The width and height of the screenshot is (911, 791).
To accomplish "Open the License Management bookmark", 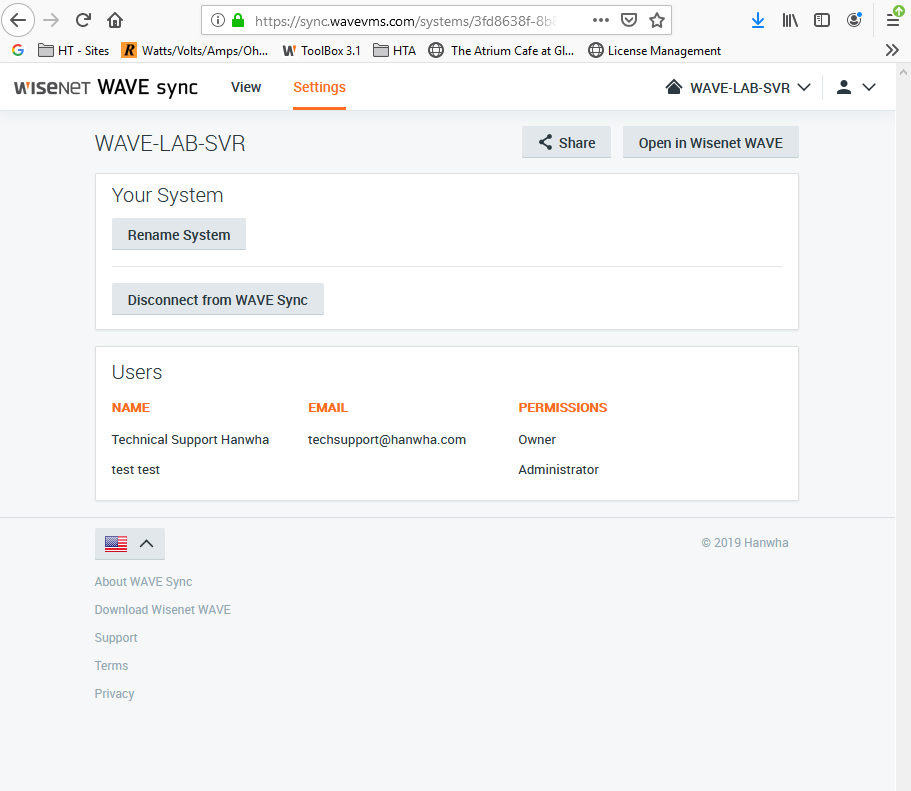I will click(x=655, y=51).
